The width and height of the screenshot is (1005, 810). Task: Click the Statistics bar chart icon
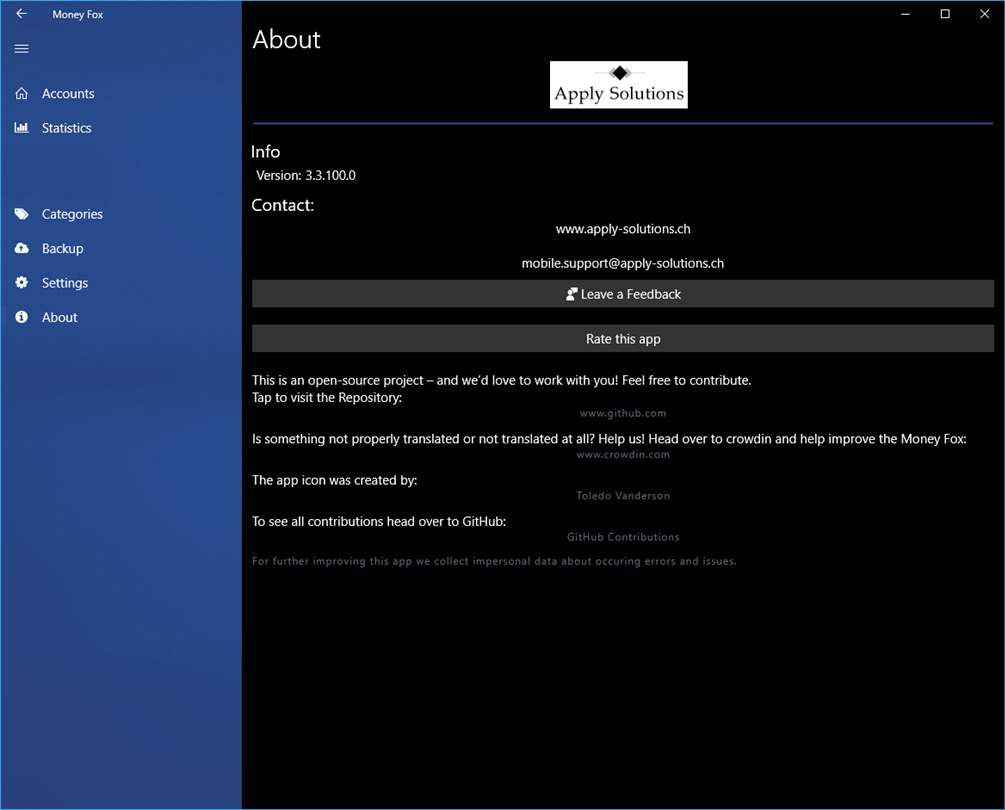pos(21,128)
